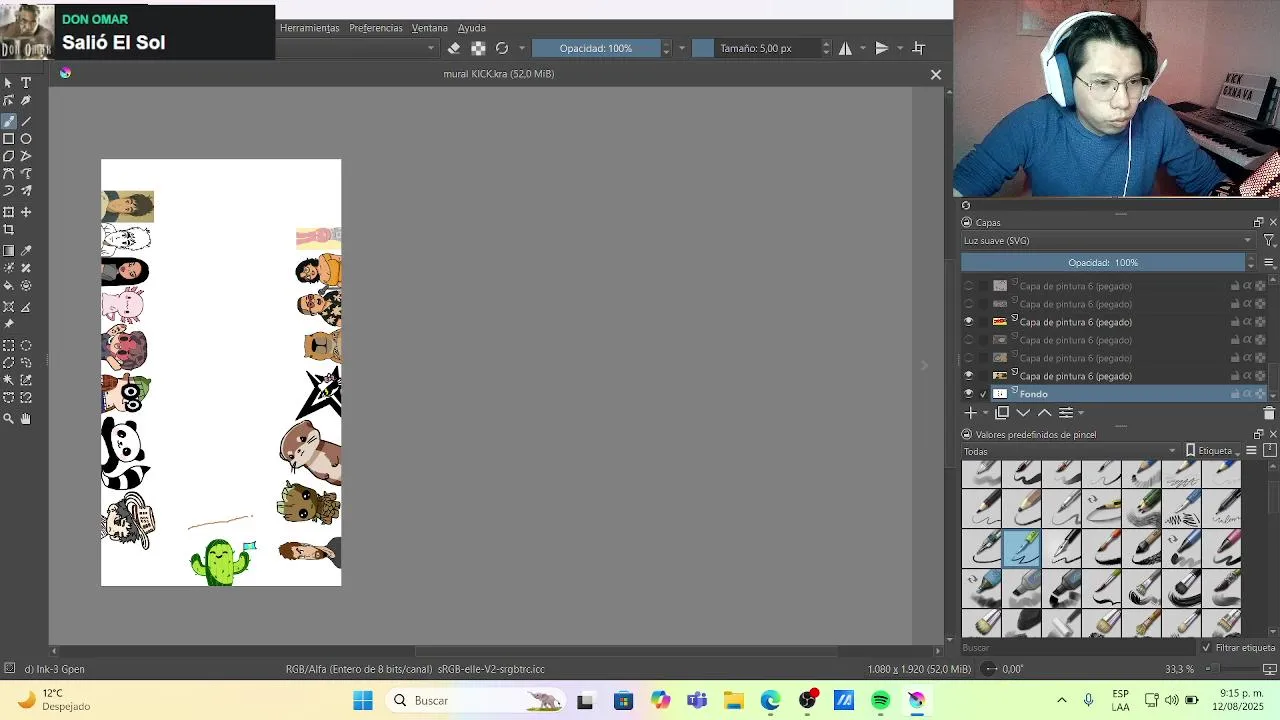Select the Rectangle shape tool
Image resolution: width=1280 pixels, height=720 pixels.
pos(9,139)
